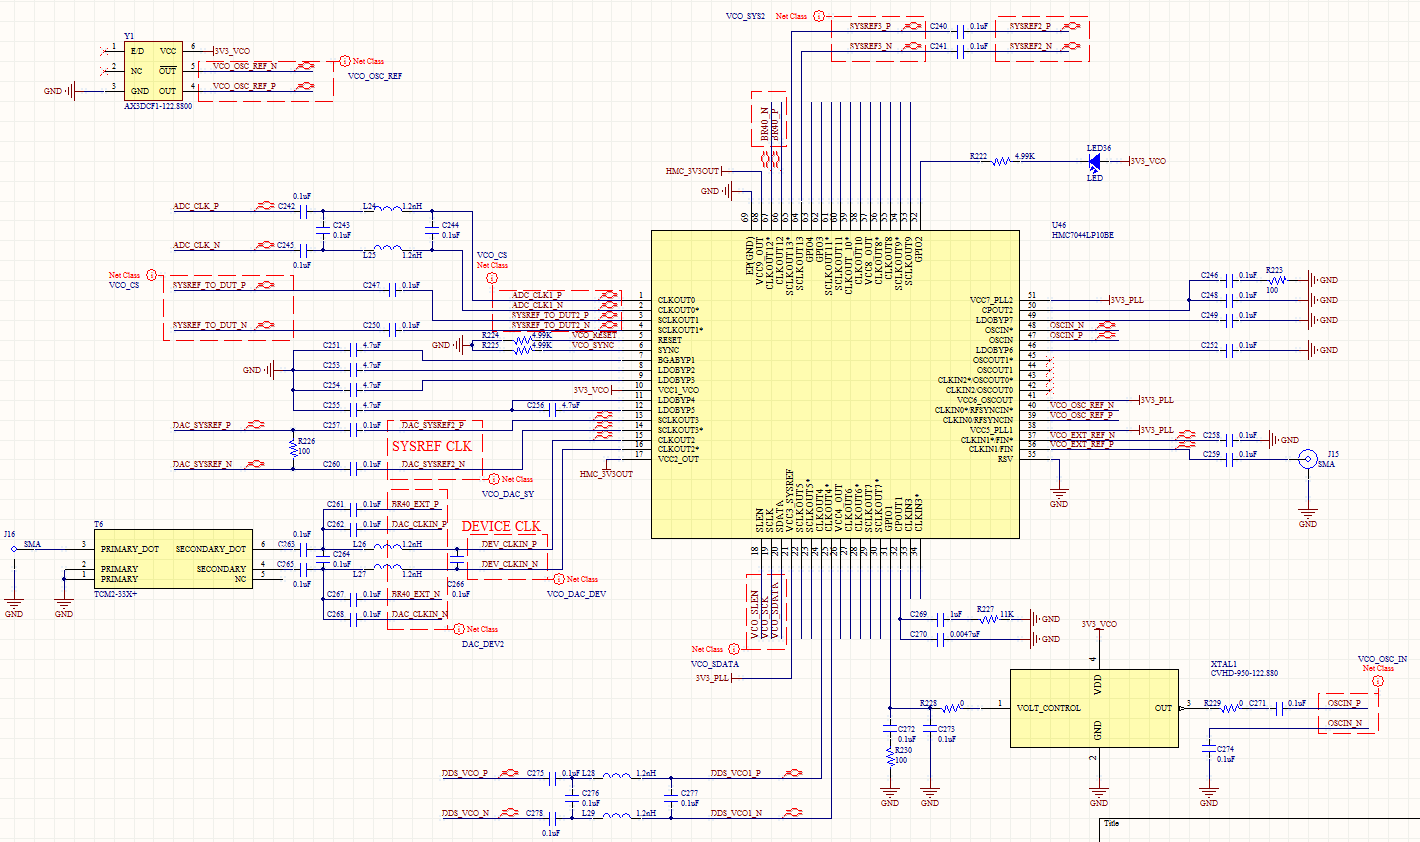Screen dimensions: 1420x842
Task: Click resistor R222 symbol
Action: tap(1001, 160)
